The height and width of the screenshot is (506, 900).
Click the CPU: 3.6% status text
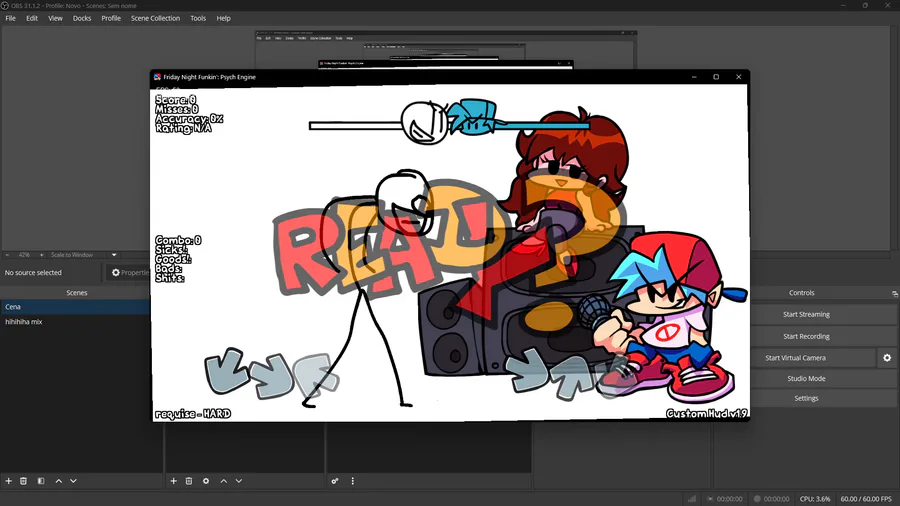click(x=814, y=499)
